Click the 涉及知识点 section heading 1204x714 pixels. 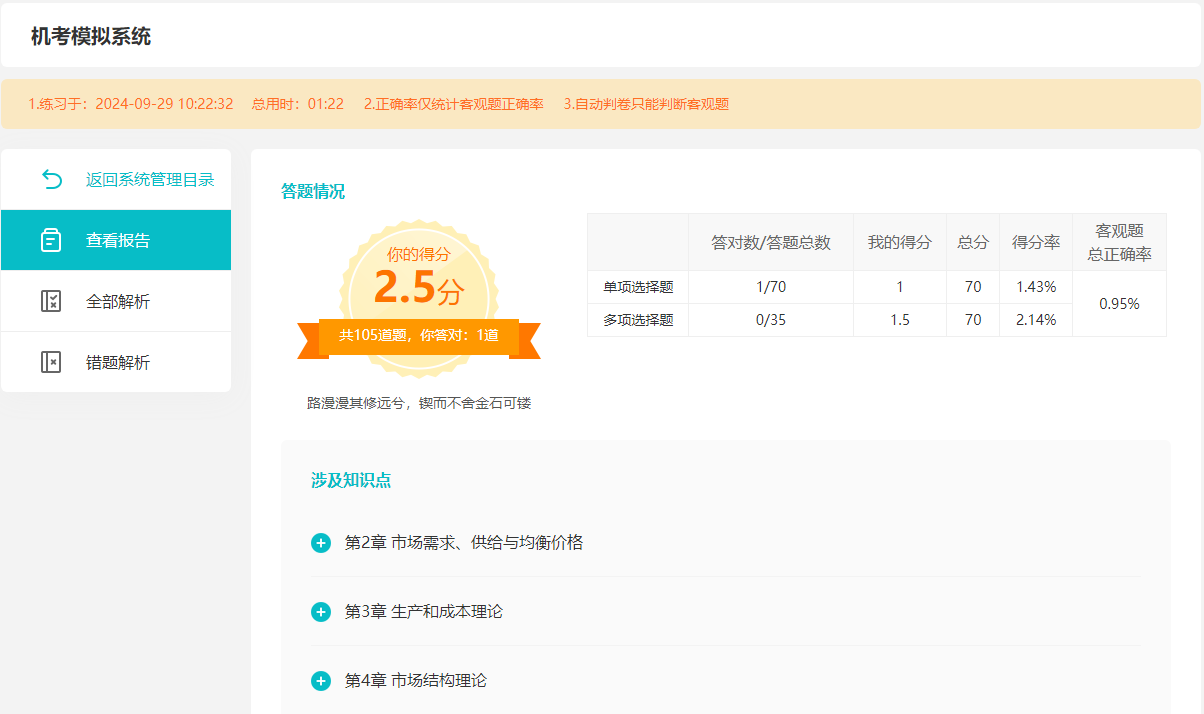pyautogui.click(x=350, y=480)
